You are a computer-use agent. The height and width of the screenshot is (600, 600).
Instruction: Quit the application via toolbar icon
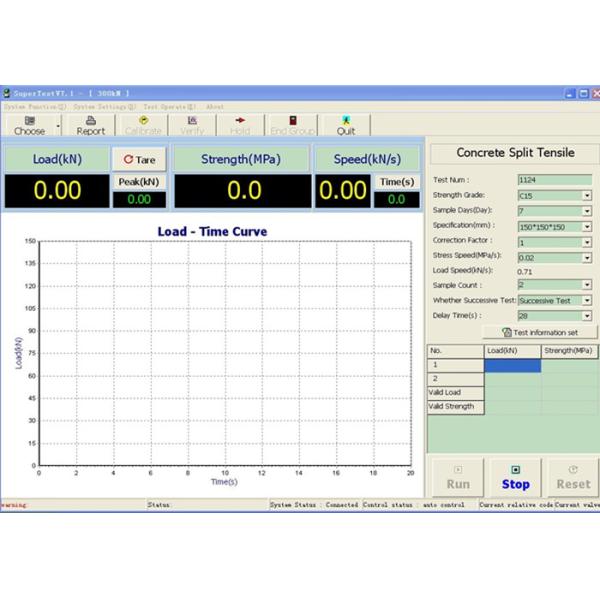346,124
